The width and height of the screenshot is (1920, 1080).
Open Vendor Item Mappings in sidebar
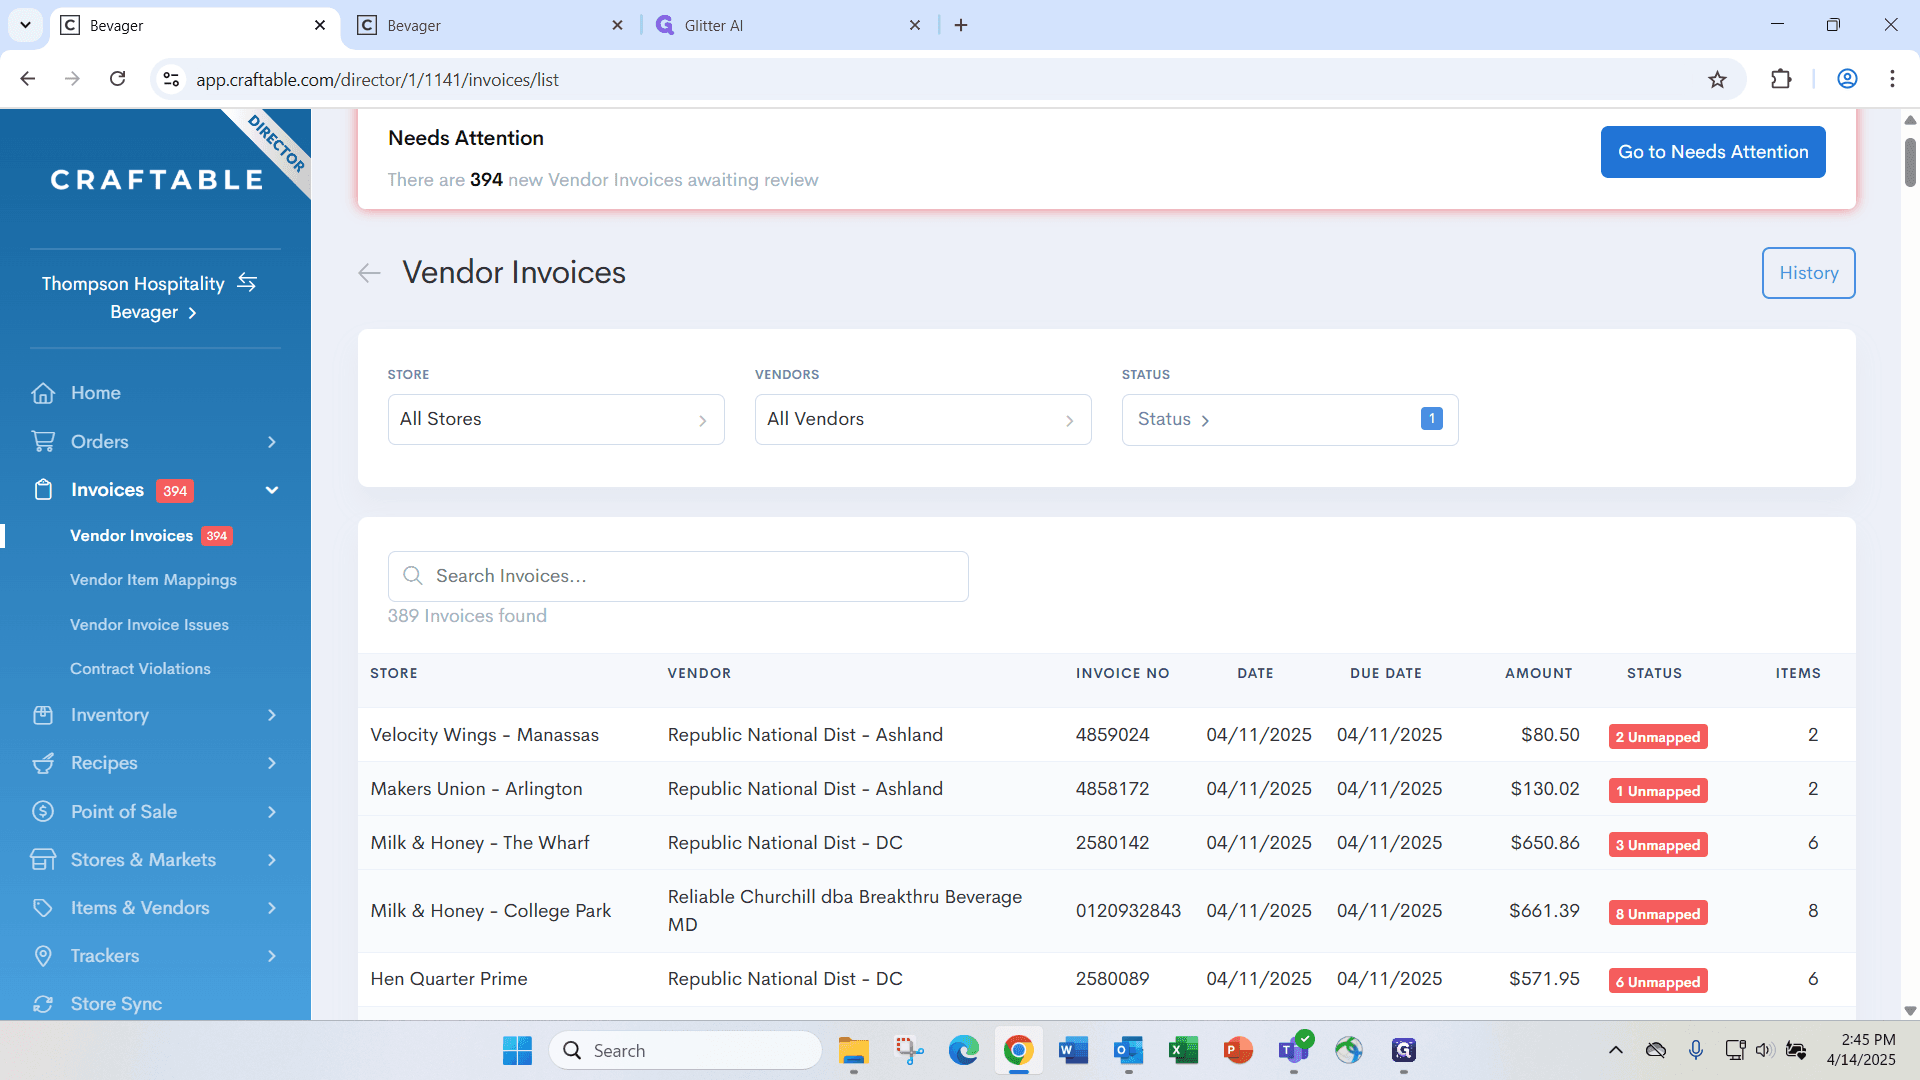click(153, 580)
